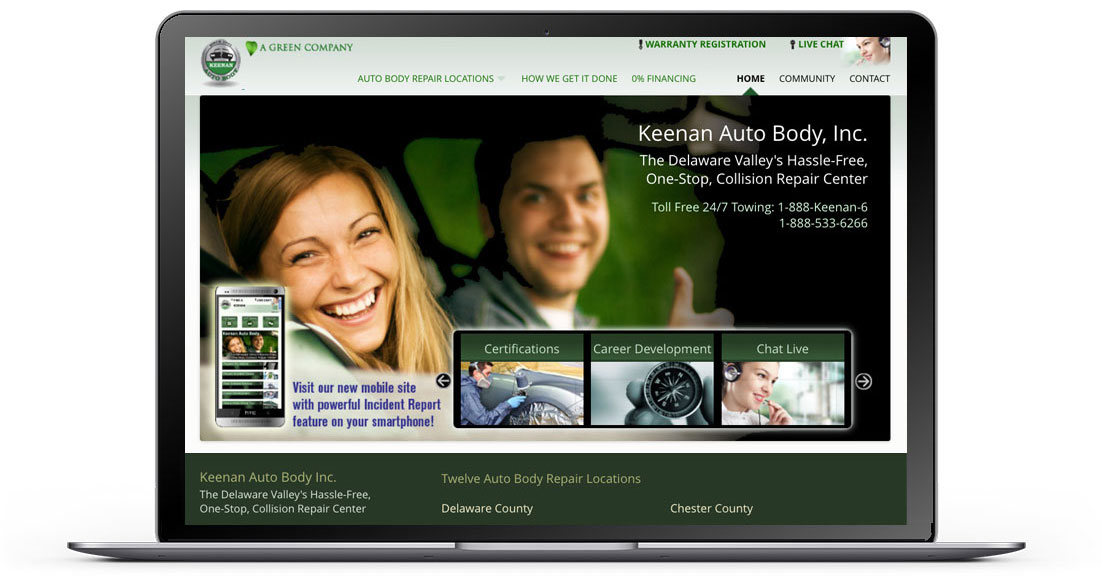Click the smartphone mobile site image
This screenshot has width=1102, height=576.
(x=250, y=357)
